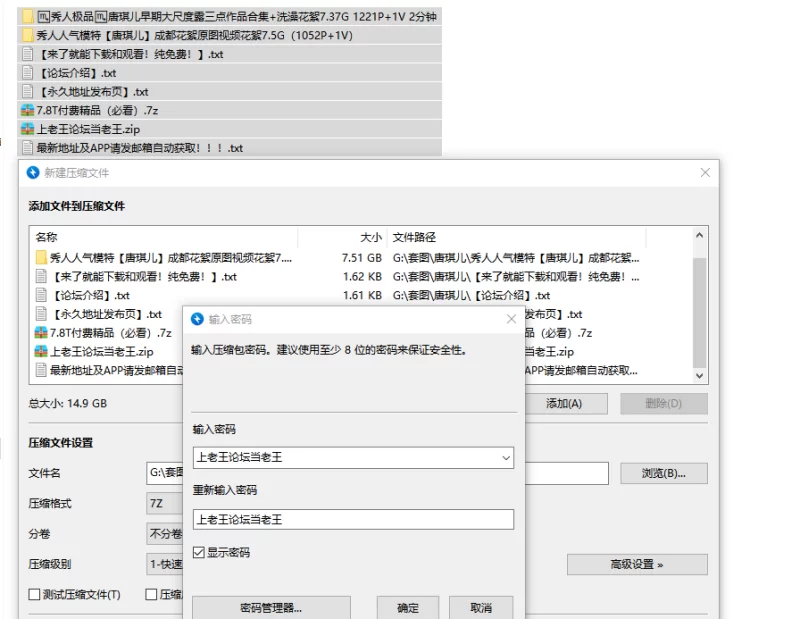Viewport: 800px width, 619px height.
Task: Click the icon in 输入密码 dialog title bar
Action: tap(197, 319)
